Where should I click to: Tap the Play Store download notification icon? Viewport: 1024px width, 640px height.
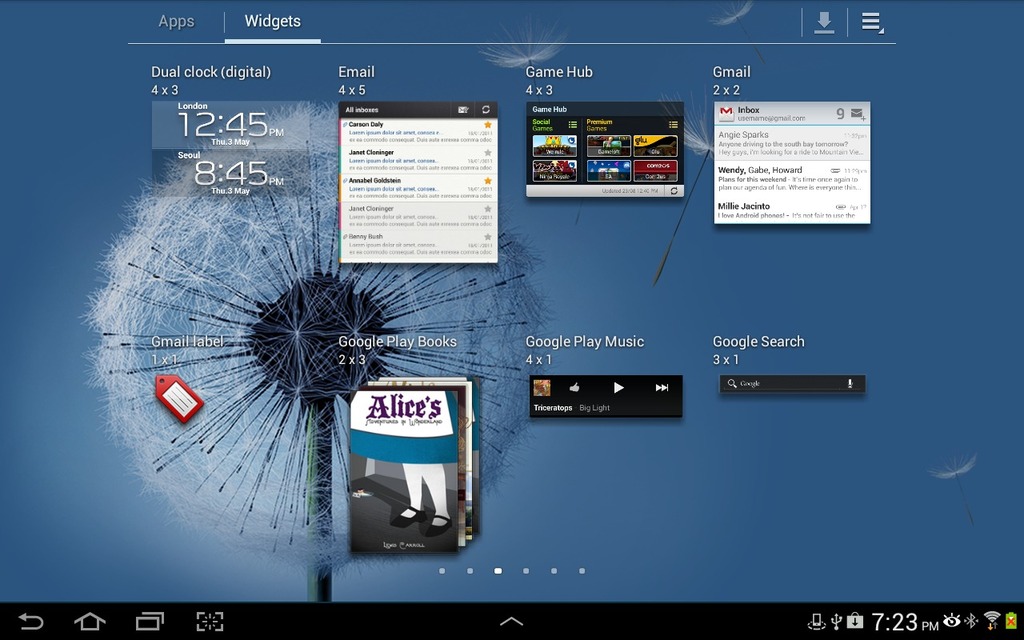(855, 621)
